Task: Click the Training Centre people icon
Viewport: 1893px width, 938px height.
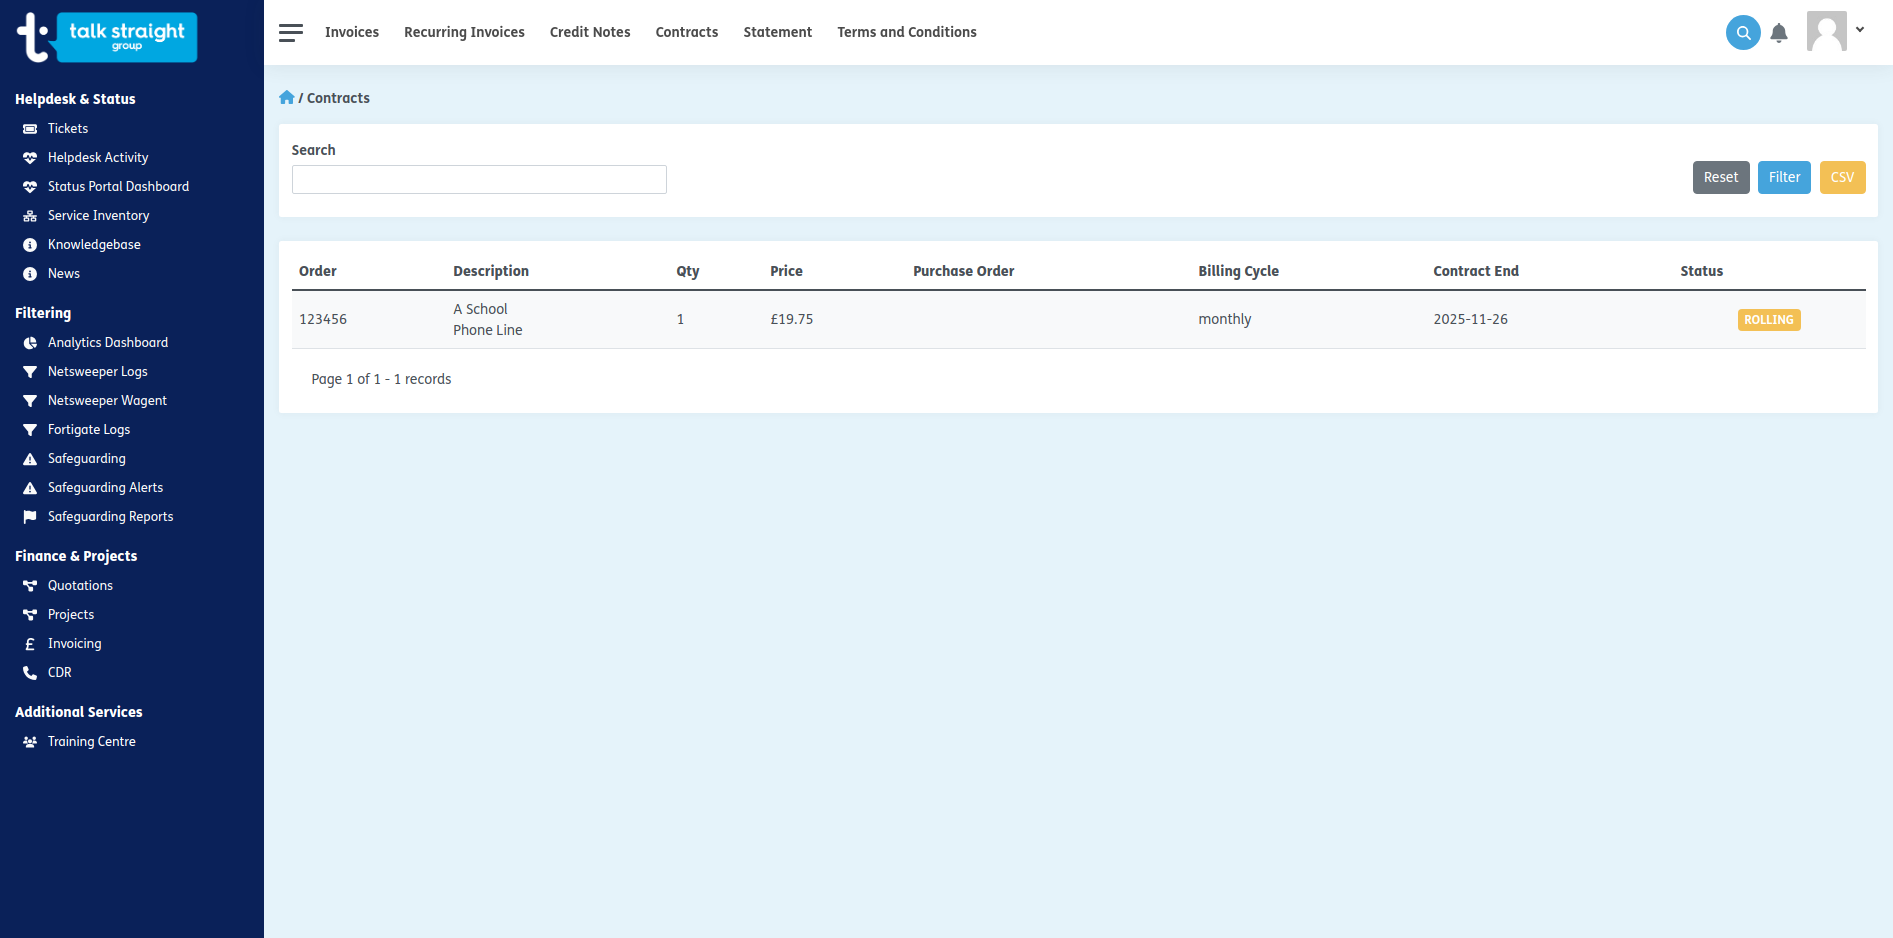Action: pos(30,742)
